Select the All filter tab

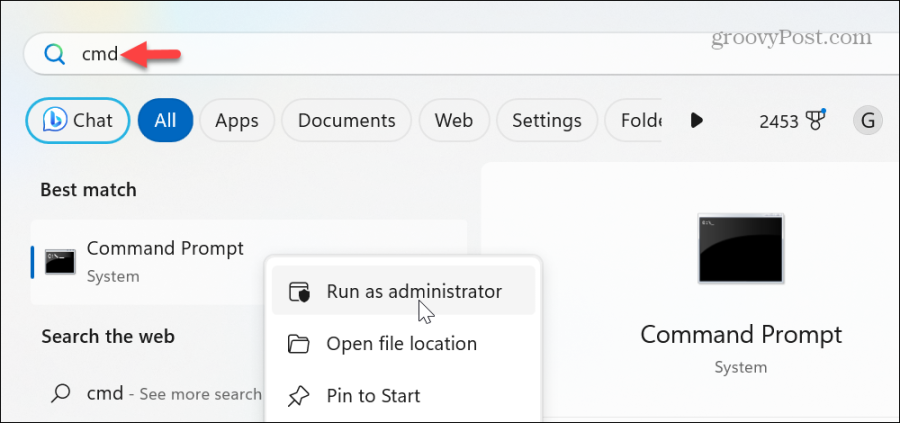pos(165,121)
